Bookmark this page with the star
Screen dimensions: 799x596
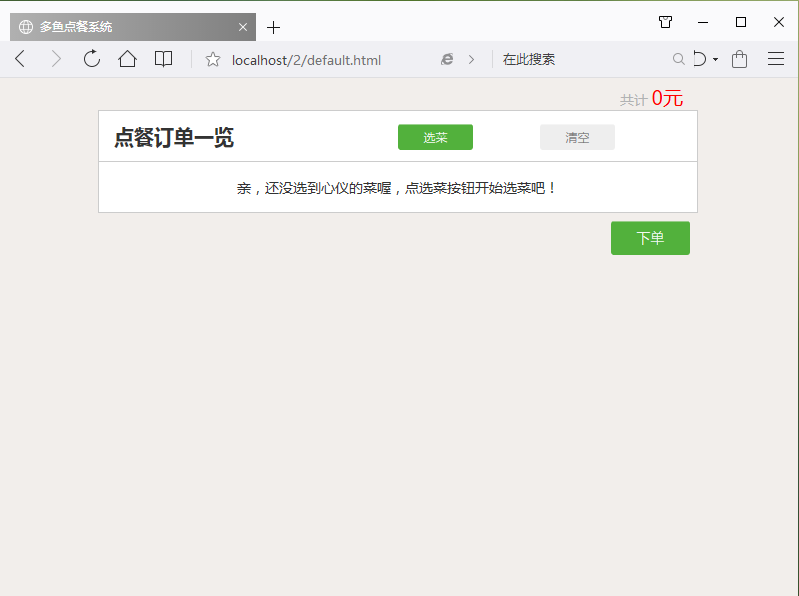tap(212, 60)
